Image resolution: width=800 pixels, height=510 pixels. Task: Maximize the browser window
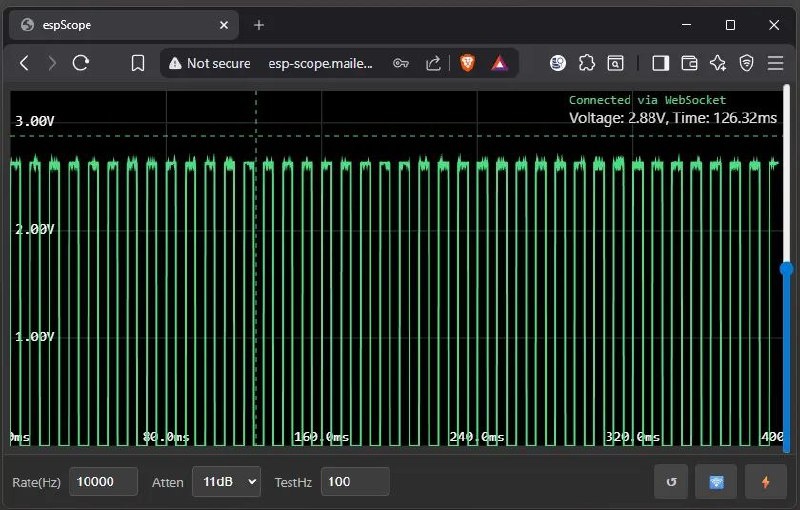731,24
